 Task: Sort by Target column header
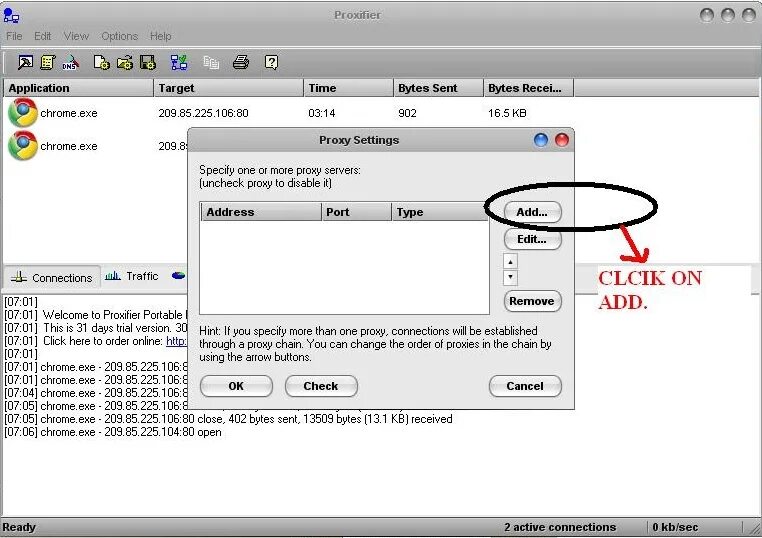pos(228,88)
